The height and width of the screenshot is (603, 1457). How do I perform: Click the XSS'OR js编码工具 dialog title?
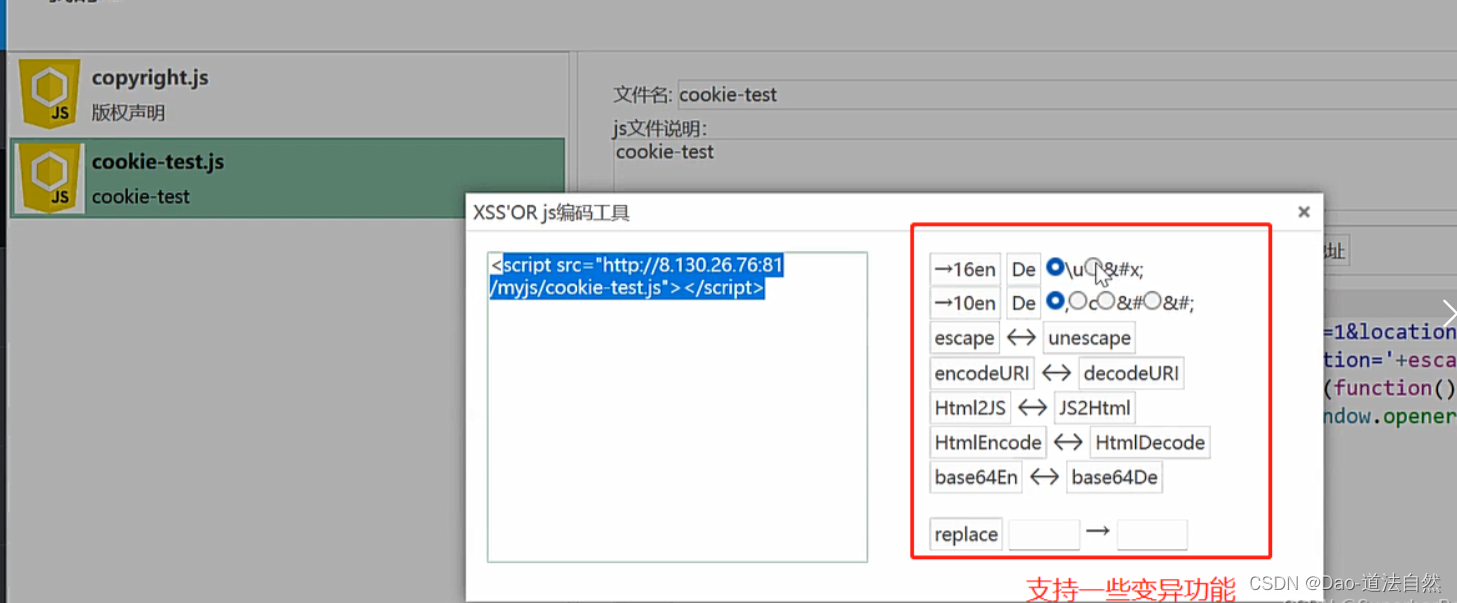[x=551, y=213]
